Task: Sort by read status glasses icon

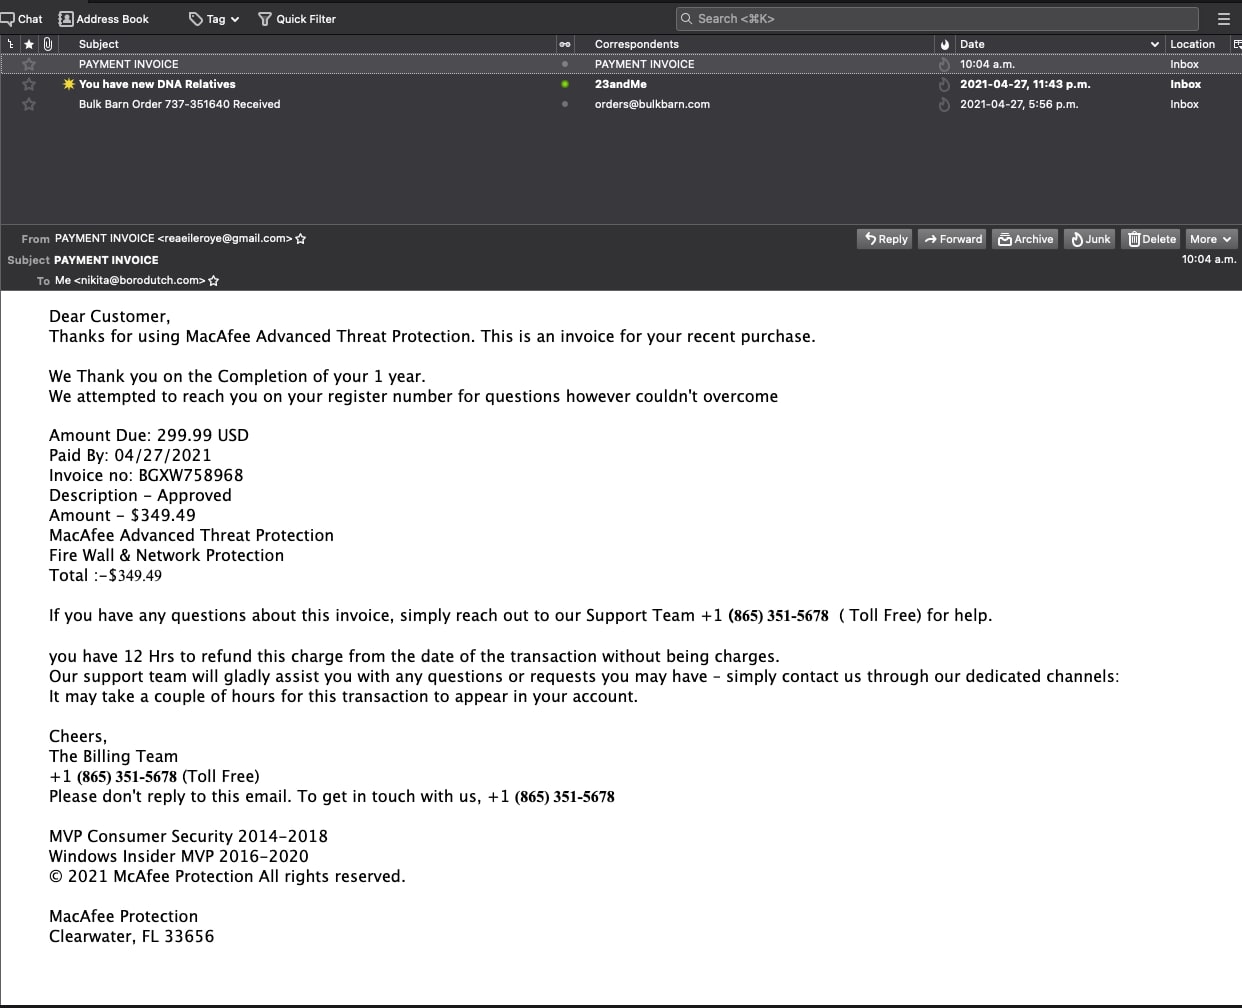Action: (565, 44)
